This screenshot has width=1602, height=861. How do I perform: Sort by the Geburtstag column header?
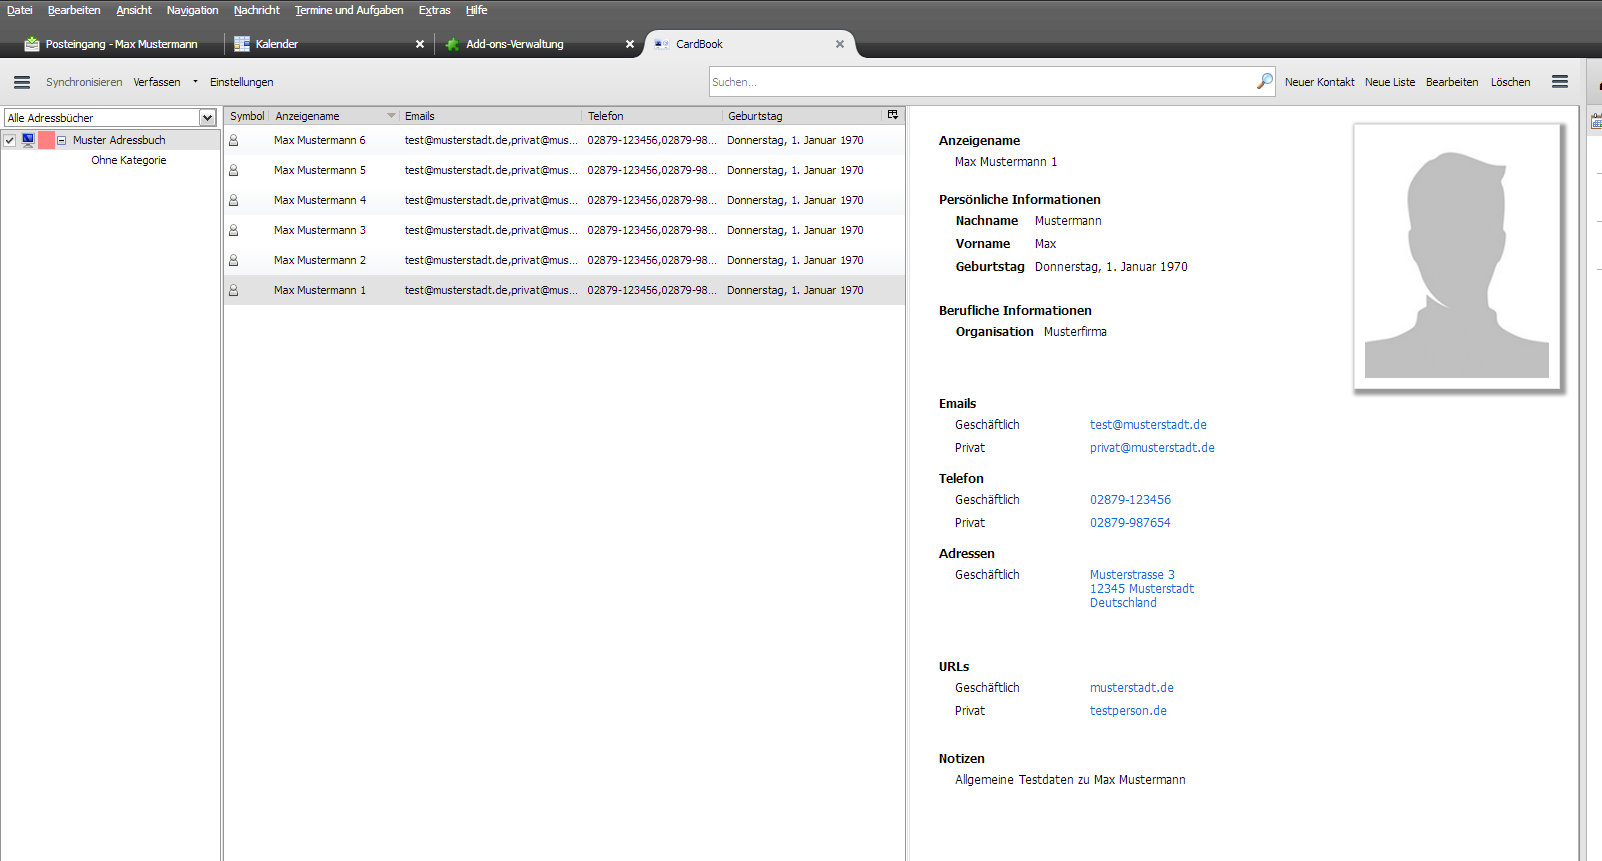pyautogui.click(x=803, y=116)
